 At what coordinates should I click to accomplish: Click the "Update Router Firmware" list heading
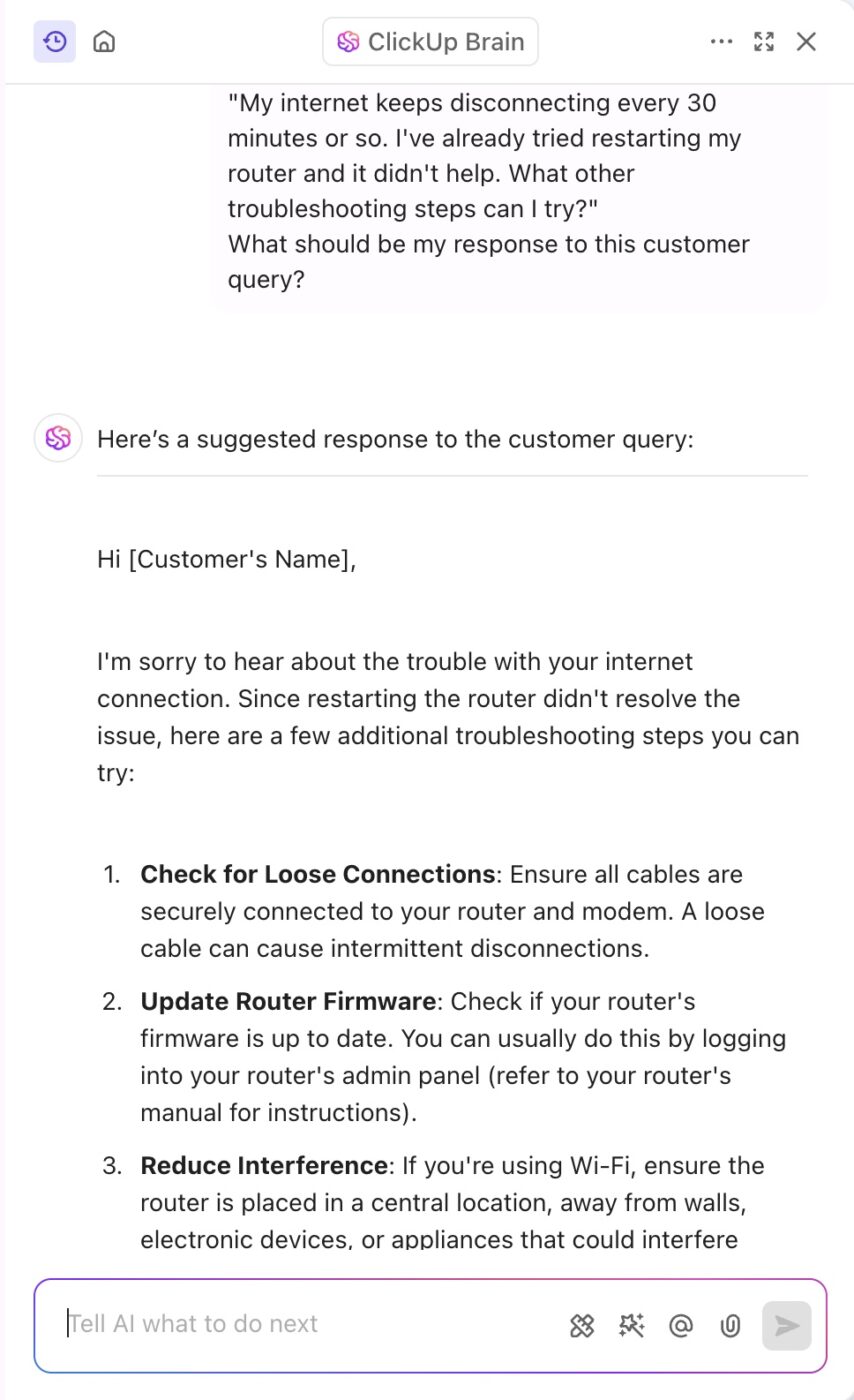click(288, 1001)
